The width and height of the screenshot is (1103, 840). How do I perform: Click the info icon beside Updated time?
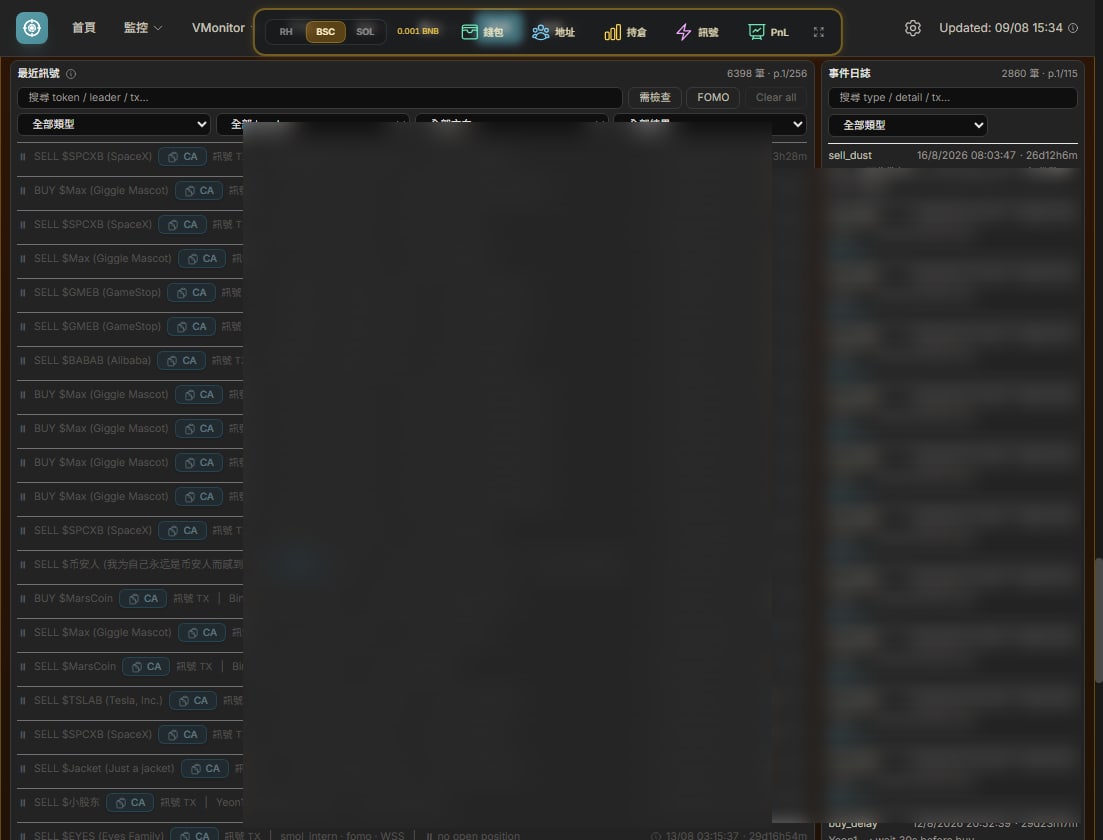coord(1073,28)
